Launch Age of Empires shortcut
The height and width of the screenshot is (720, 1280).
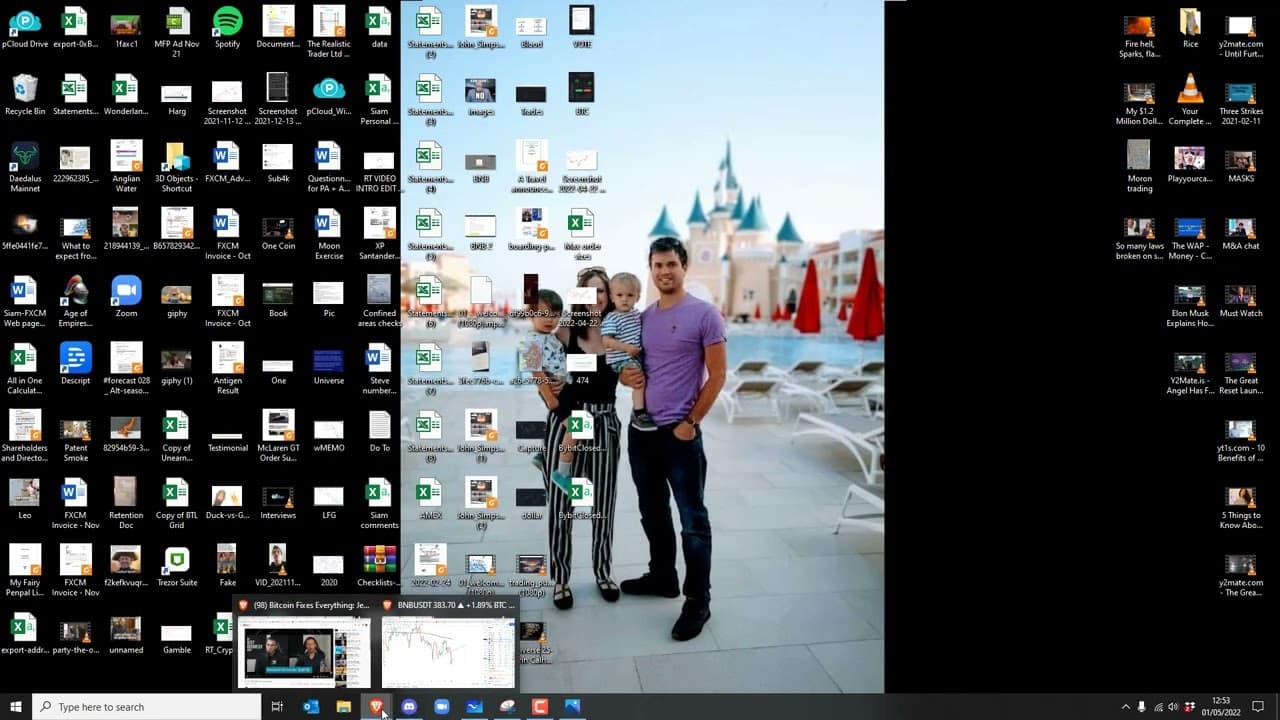tap(75, 302)
